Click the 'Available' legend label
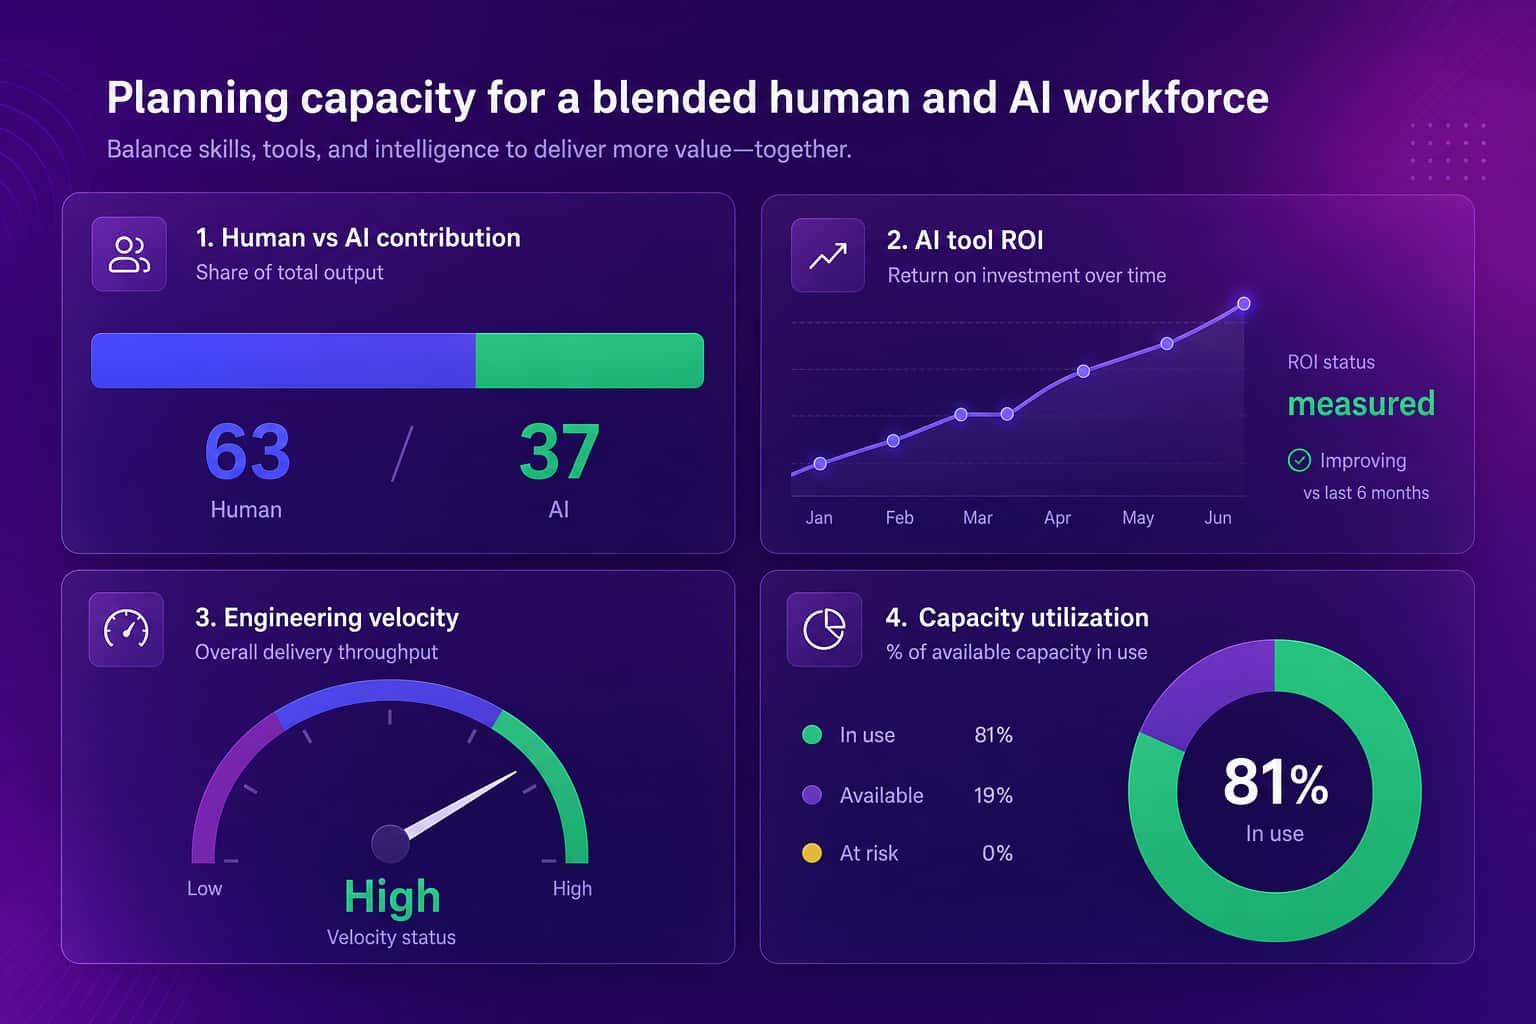The height and width of the screenshot is (1024, 1536). tap(881, 795)
